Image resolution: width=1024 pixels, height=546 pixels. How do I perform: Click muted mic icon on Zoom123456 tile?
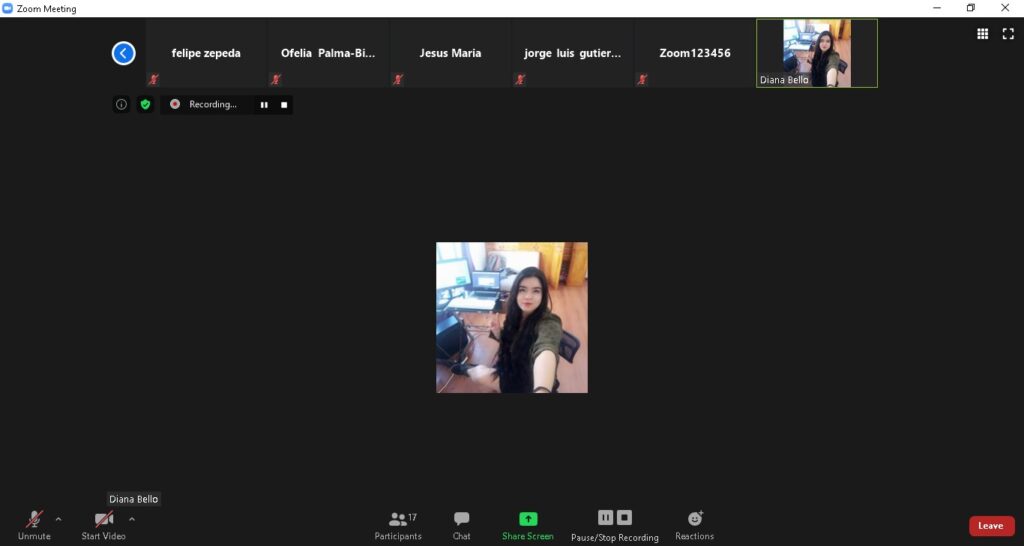pyautogui.click(x=642, y=80)
